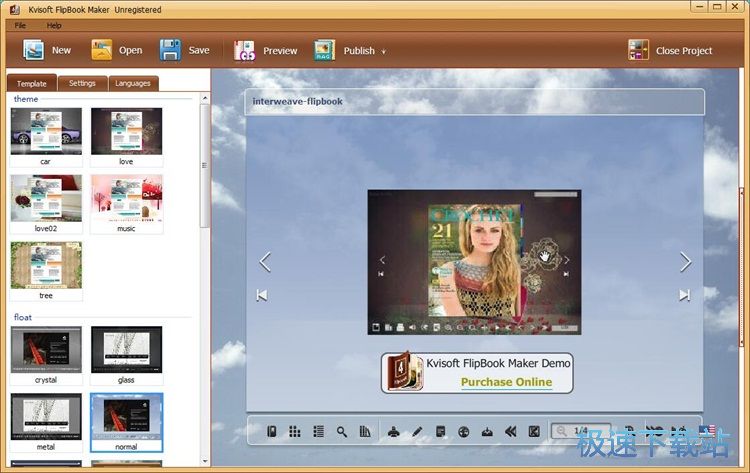Open the Publish dropdown menu
Viewport: 750px width, 473px height.
click(x=383, y=51)
